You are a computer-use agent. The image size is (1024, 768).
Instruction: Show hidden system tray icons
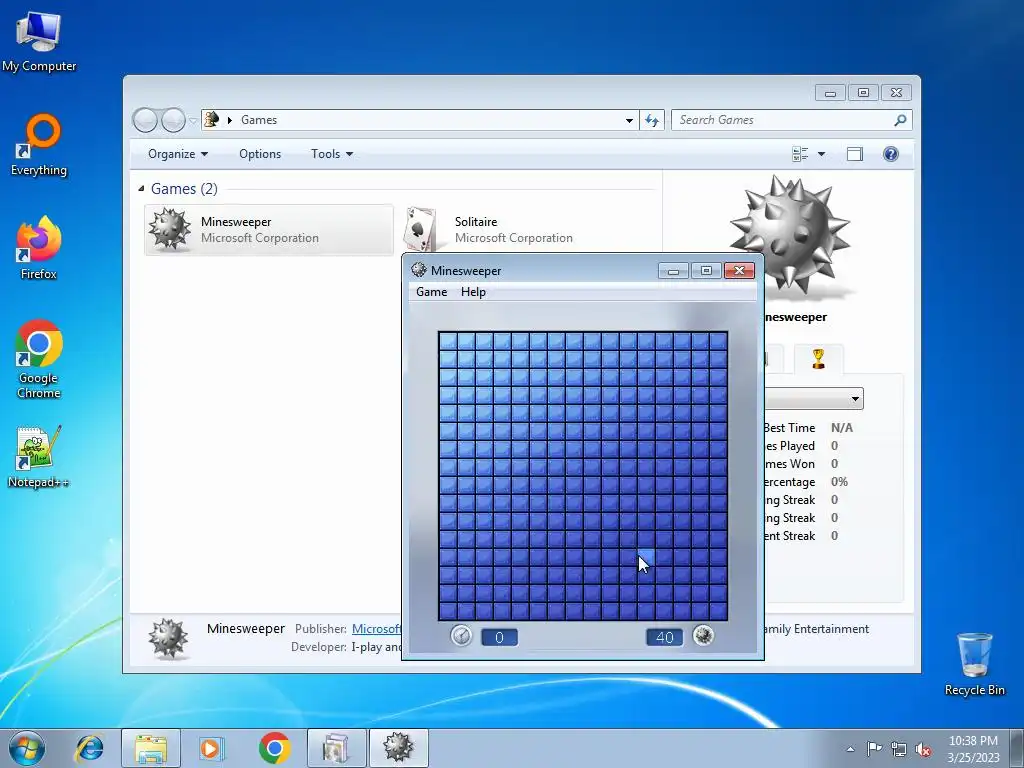click(850, 749)
